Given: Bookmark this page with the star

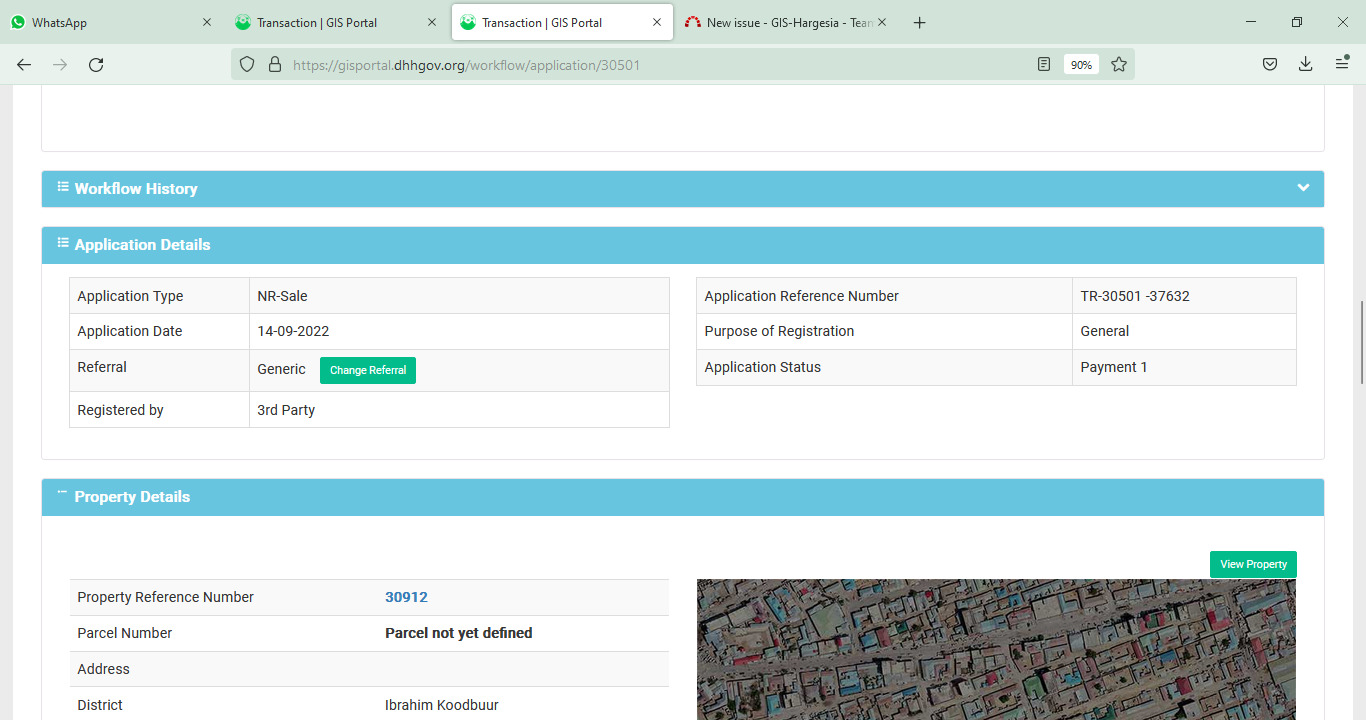Looking at the screenshot, I should 1119,64.
